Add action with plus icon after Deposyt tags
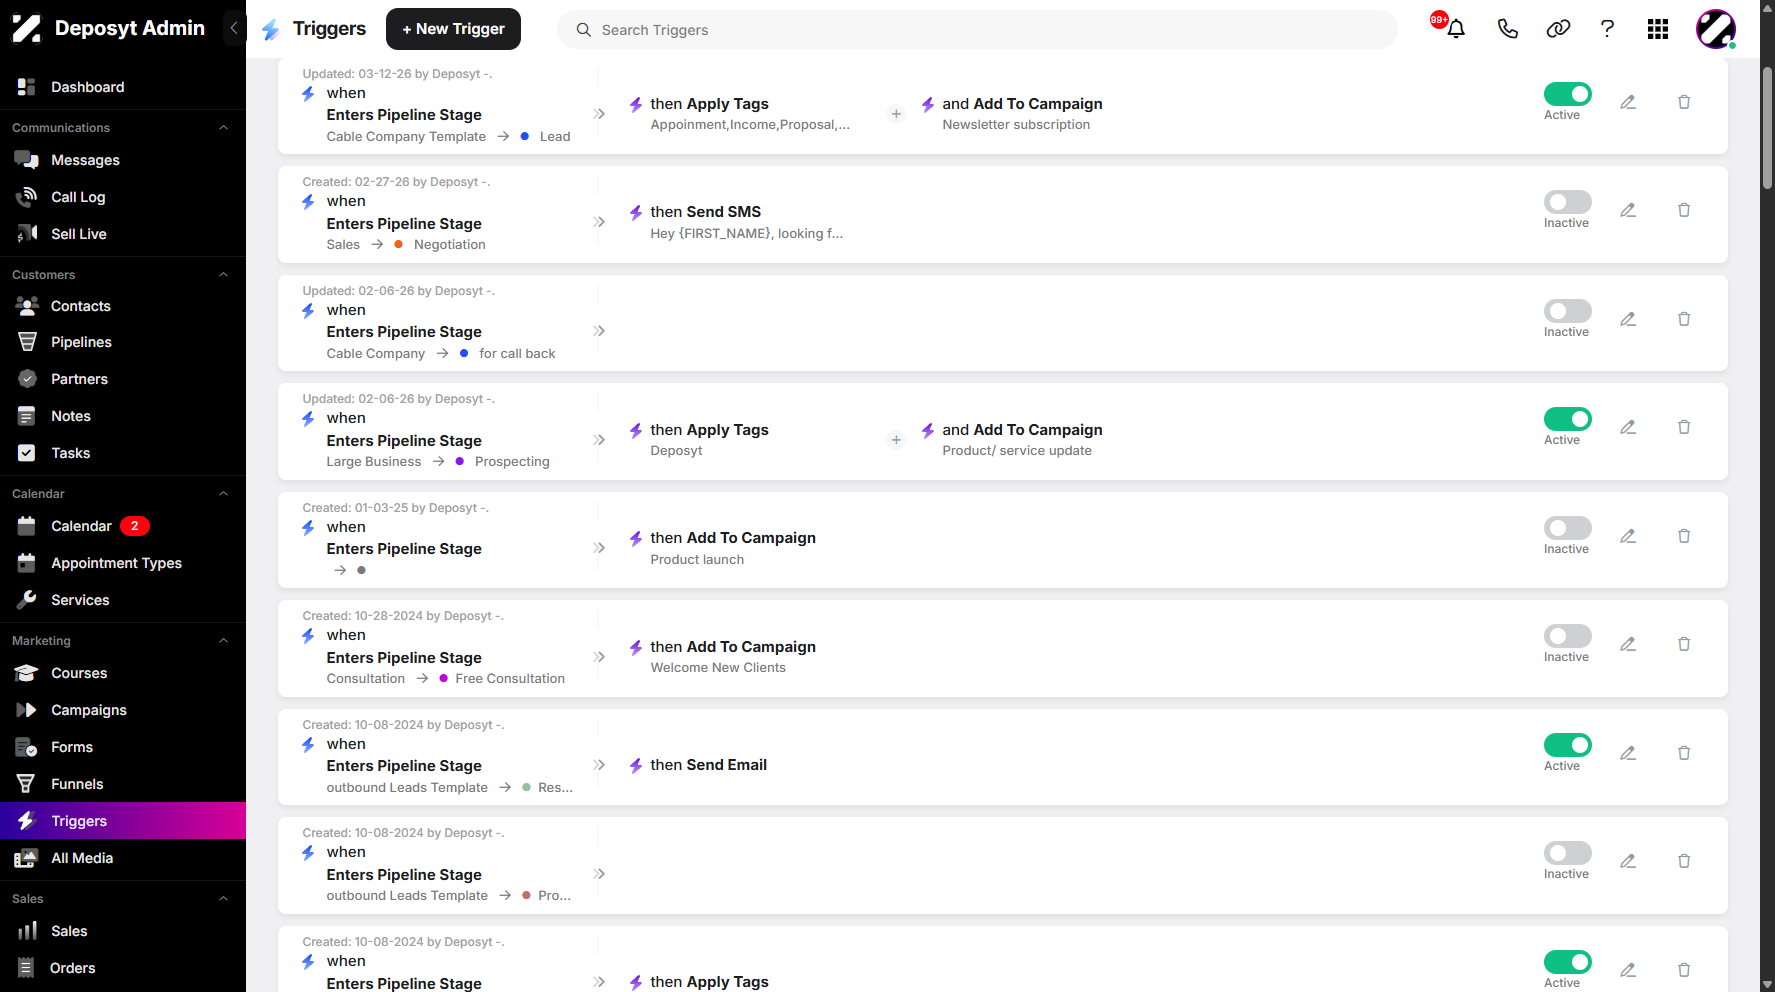 pyautogui.click(x=896, y=440)
